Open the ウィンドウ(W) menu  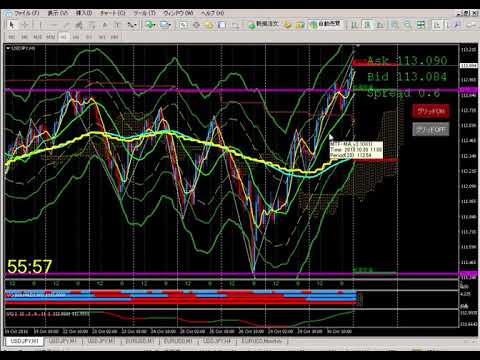pos(178,13)
